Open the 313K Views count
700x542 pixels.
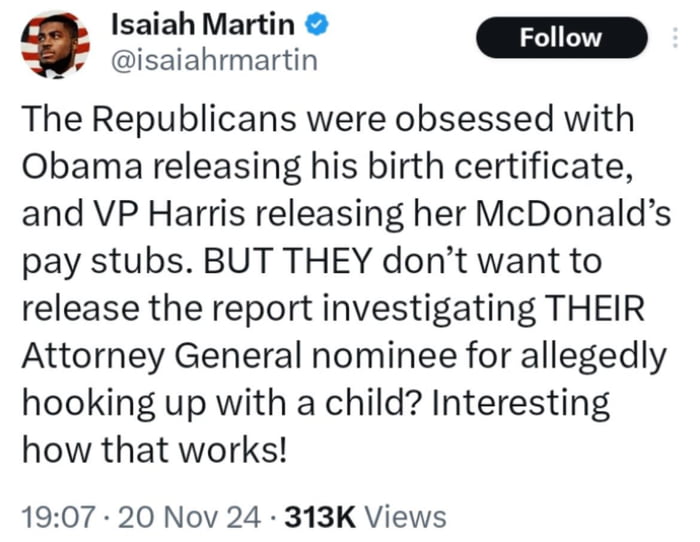tap(366, 516)
